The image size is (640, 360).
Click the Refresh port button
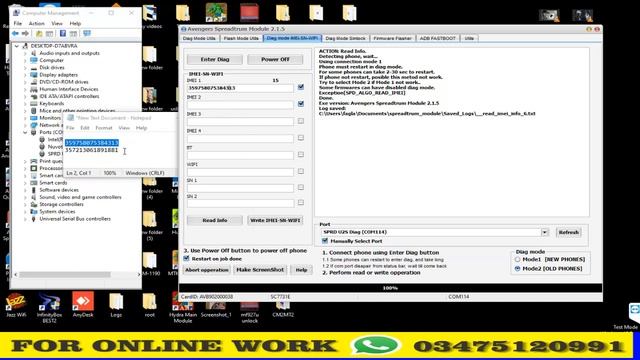pos(569,232)
